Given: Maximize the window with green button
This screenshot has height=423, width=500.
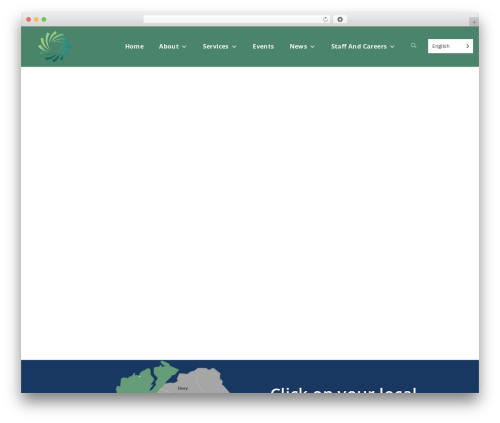Looking at the screenshot, I should click(x=44, y=19).
